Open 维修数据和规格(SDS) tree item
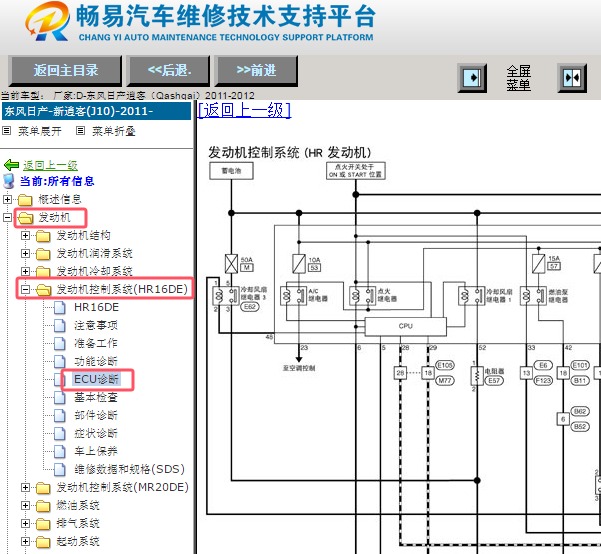The height and width of the screenshot is (554, 601). click(129, 469)
